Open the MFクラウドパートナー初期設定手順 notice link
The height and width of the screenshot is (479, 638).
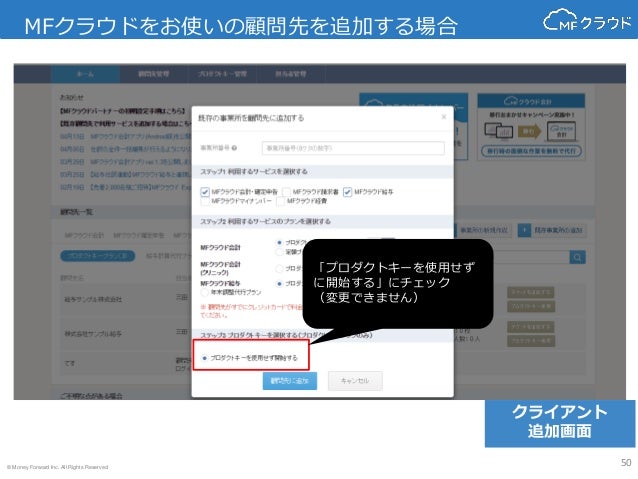[x=122, y=111]
